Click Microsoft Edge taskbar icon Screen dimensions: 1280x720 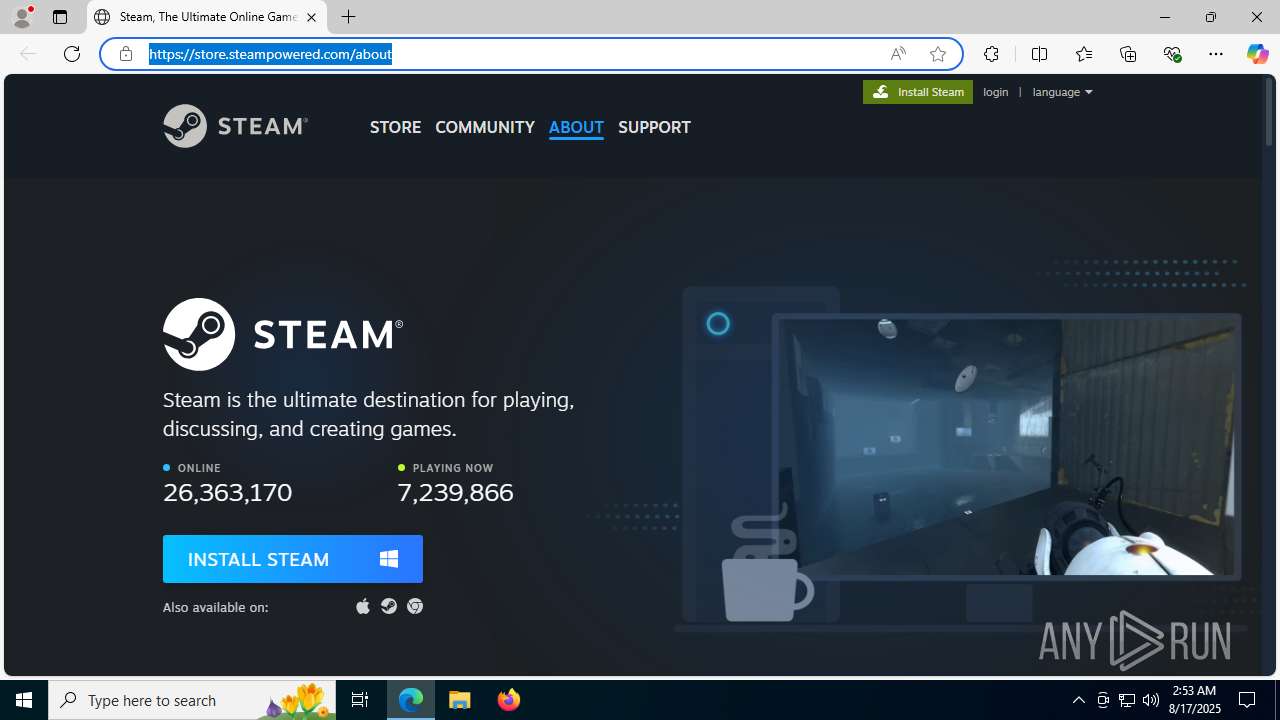[411, 700]
